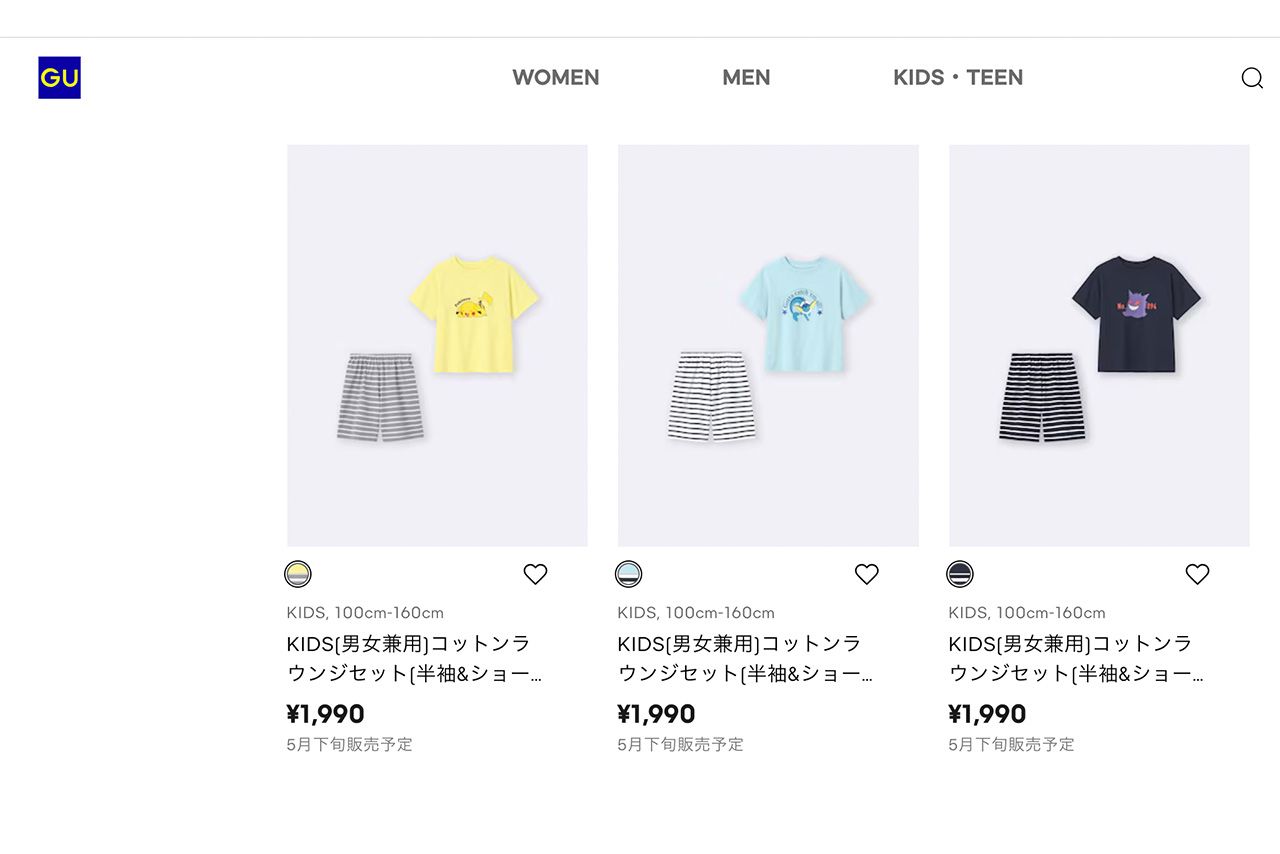Click the magnifying glass at top right
This screenshot has height=854, width=1280.
pyautogui.click(x=1251, y=78)
